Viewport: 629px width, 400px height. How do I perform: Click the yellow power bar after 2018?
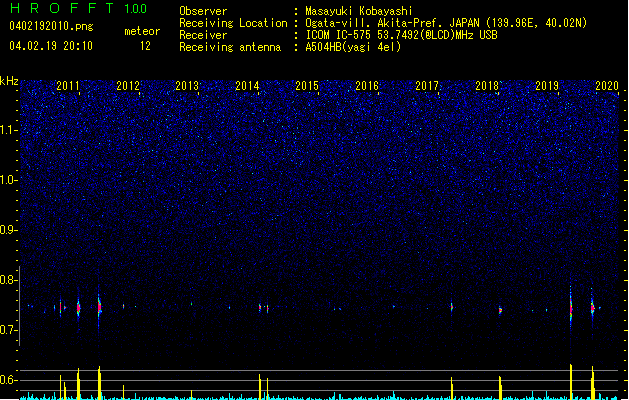[x=500, y=388]
